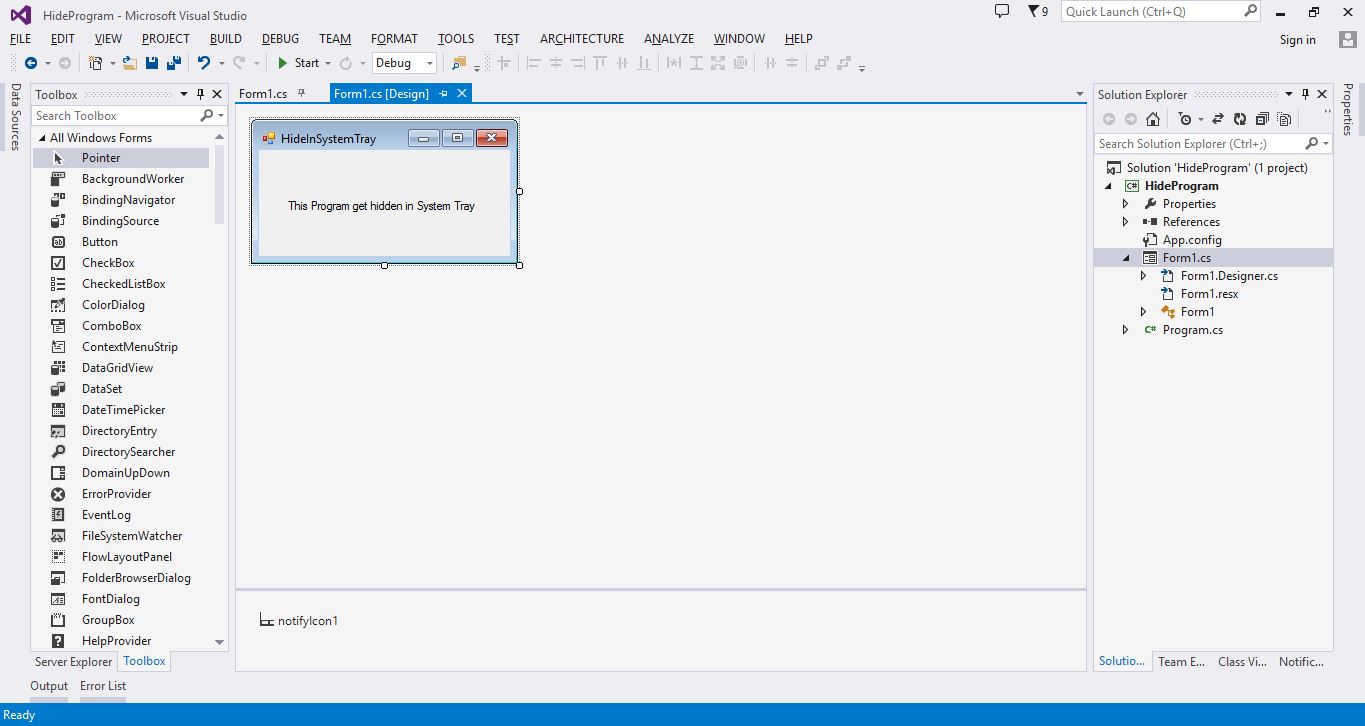Collapse the Form1.cs tree node
Screen dimensions: 1365x726
click(x=1125, y=257)
